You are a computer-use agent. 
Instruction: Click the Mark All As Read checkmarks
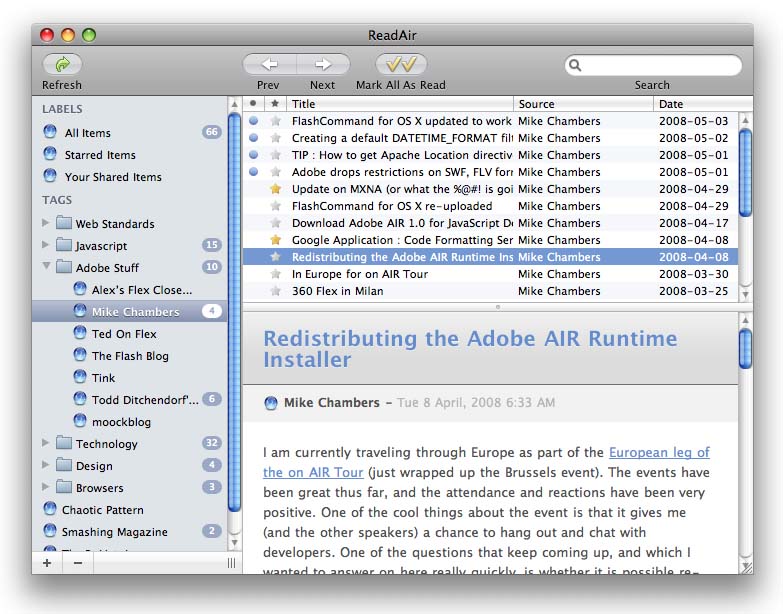click(x=401, y=64)
